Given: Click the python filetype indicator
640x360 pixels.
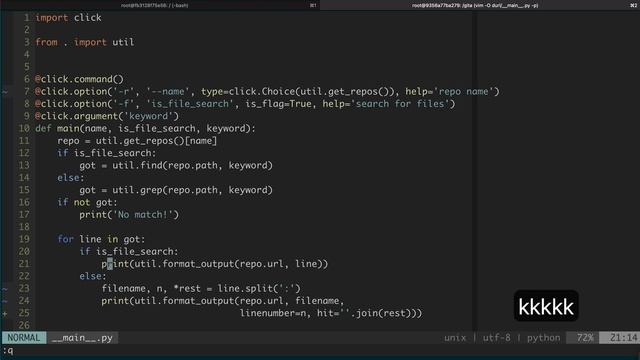Looking at the screenshot, I should pyautogui.click(x=543, y=338).
